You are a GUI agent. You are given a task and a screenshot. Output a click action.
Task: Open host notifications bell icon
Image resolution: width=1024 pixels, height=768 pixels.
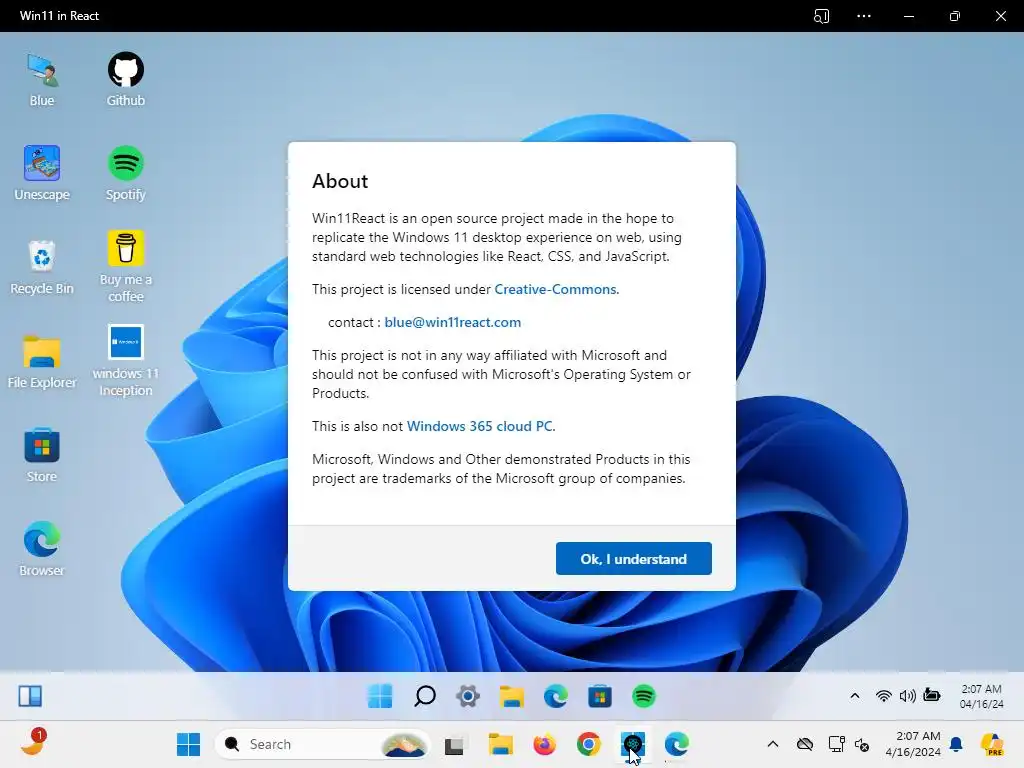pos(956,744)
